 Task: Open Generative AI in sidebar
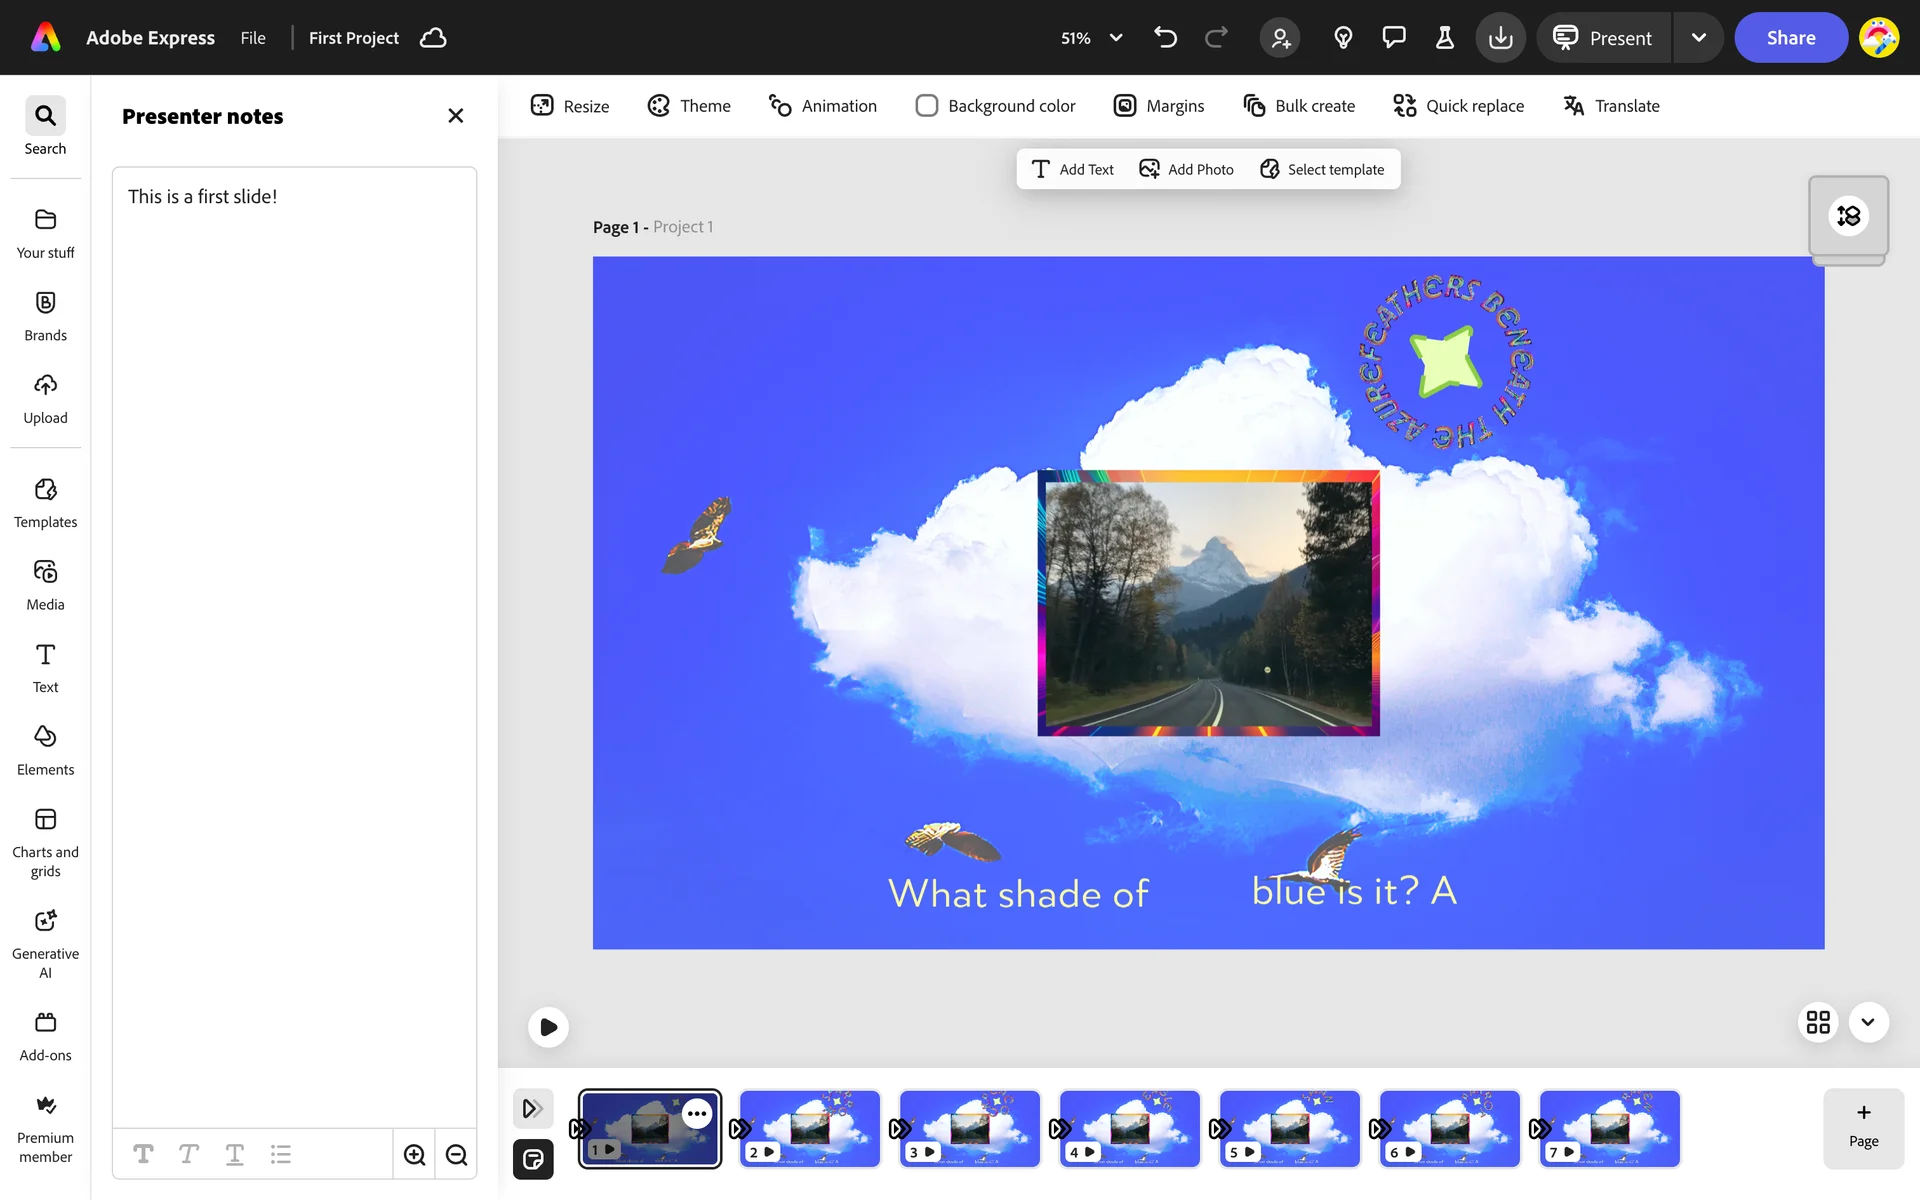pos(45,942)
